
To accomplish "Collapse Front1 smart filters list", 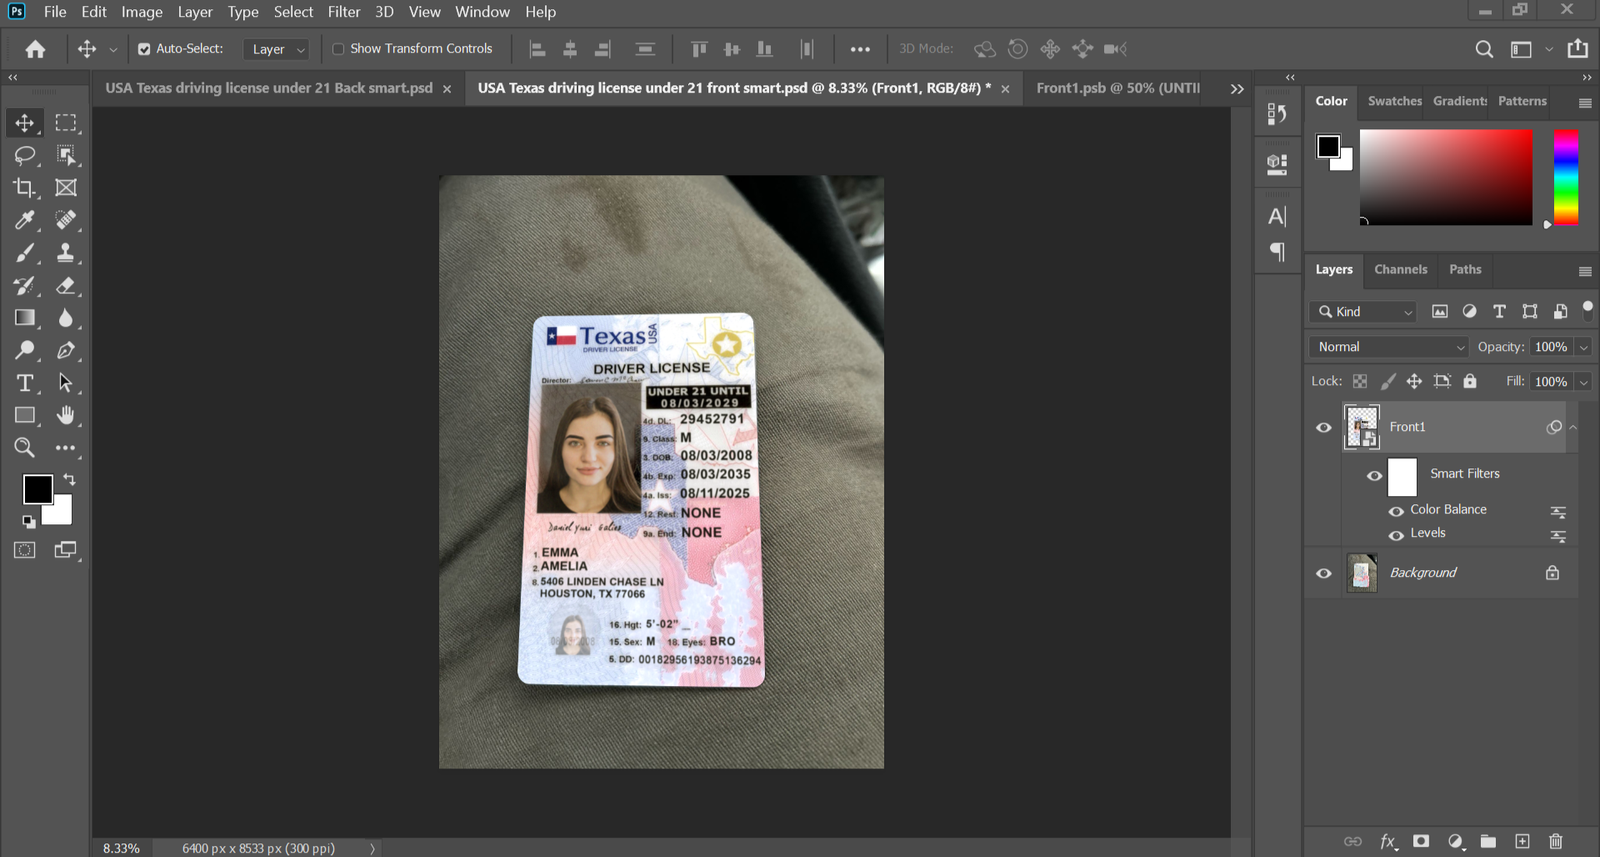I will 1573,427.
